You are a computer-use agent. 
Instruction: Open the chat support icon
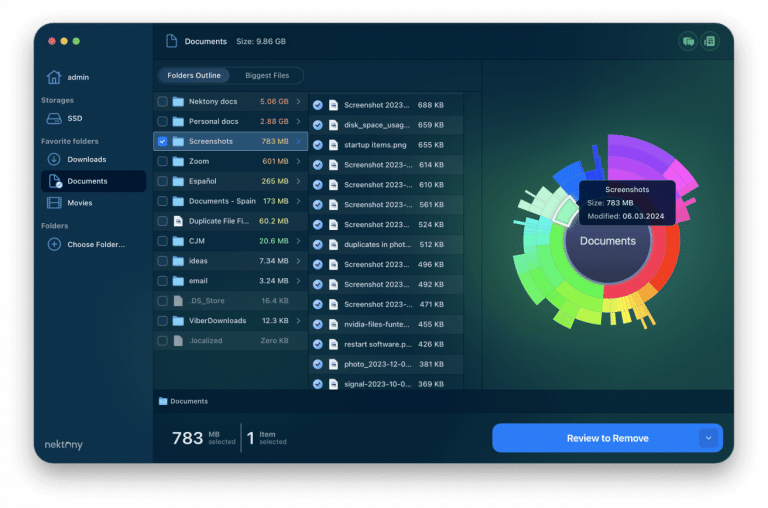[688, 41]
